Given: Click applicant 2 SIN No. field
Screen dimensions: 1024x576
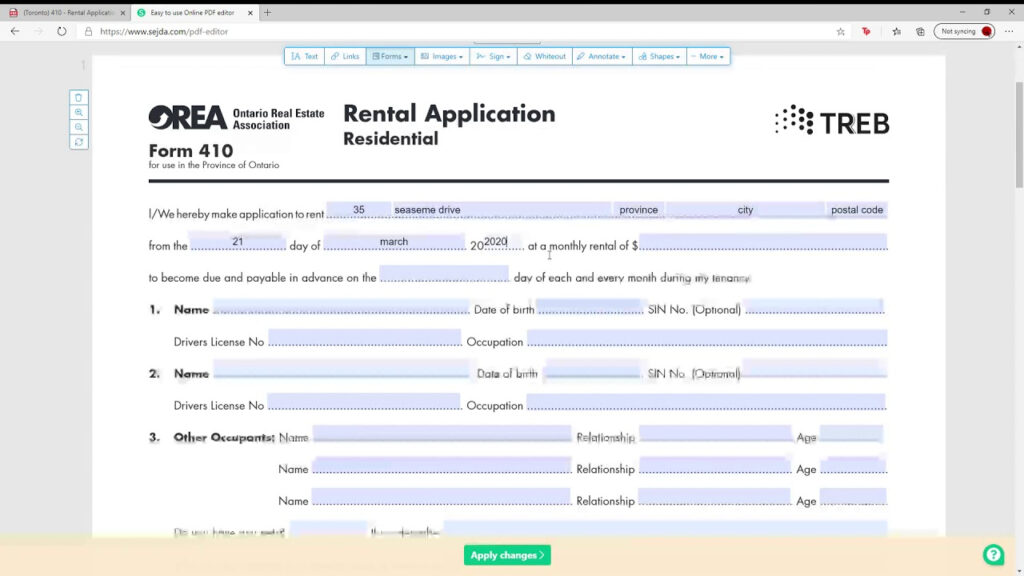Looking at the screenshot, I should tap(814, 370).
